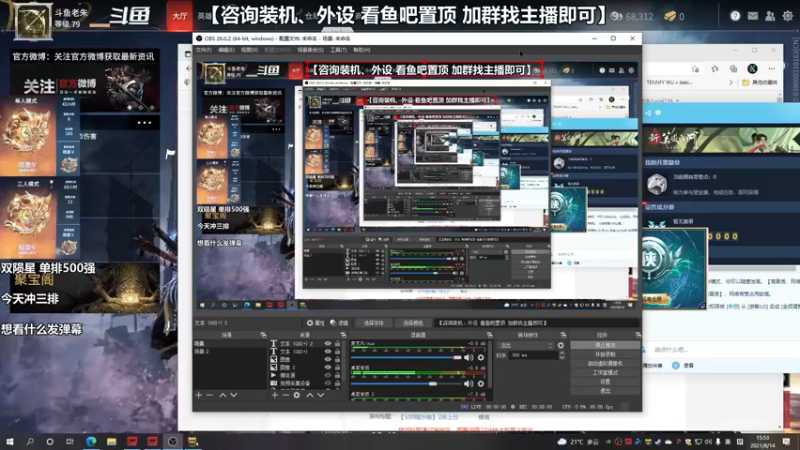Open the 淡出 transition type dropdown
Viewport: 800px width, 450px height.
click(x=525, y=345)
